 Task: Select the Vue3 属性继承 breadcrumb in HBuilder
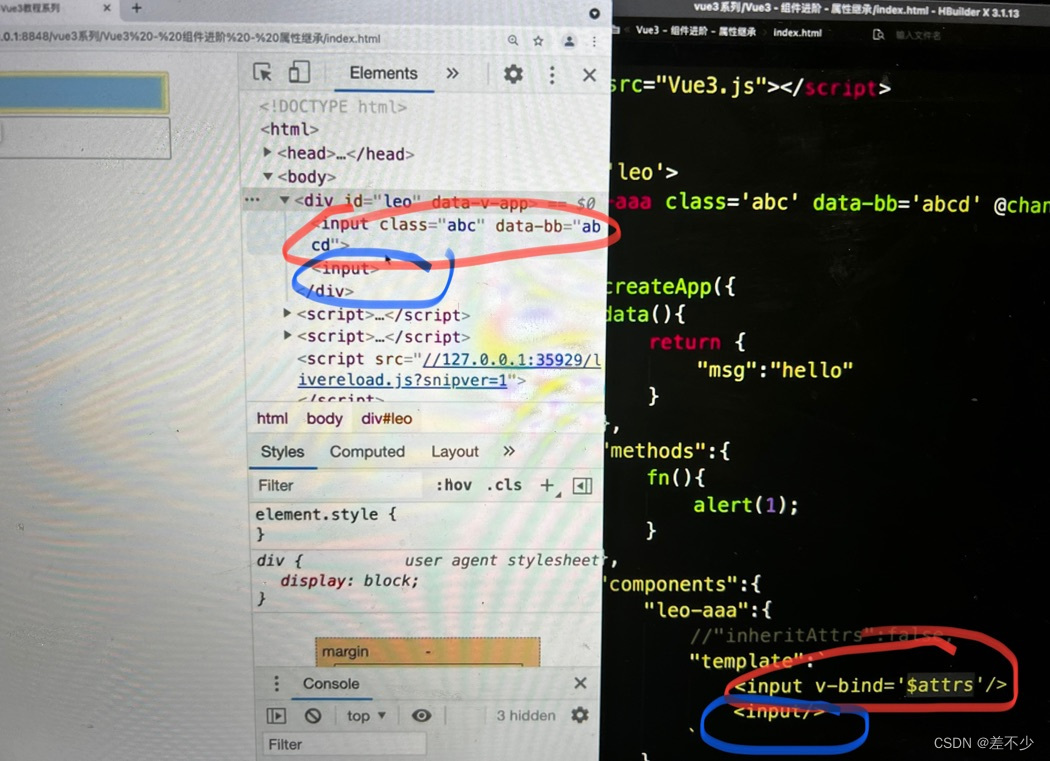pyautogui.click(x=695, y=31)
